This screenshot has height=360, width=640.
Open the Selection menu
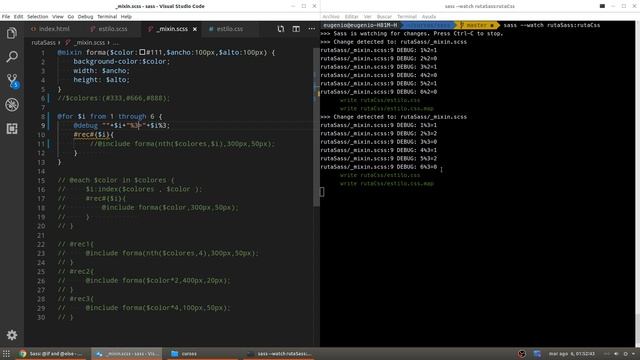(x=38, y=17)
